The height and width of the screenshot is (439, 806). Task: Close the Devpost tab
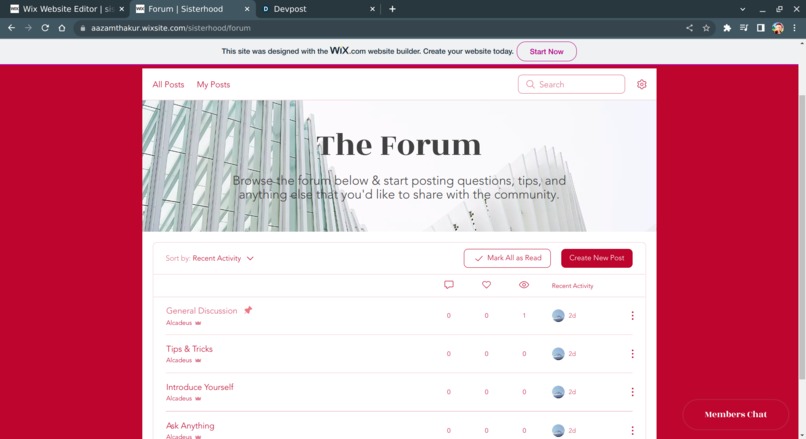pyautogui.click(x=372, y=9)
